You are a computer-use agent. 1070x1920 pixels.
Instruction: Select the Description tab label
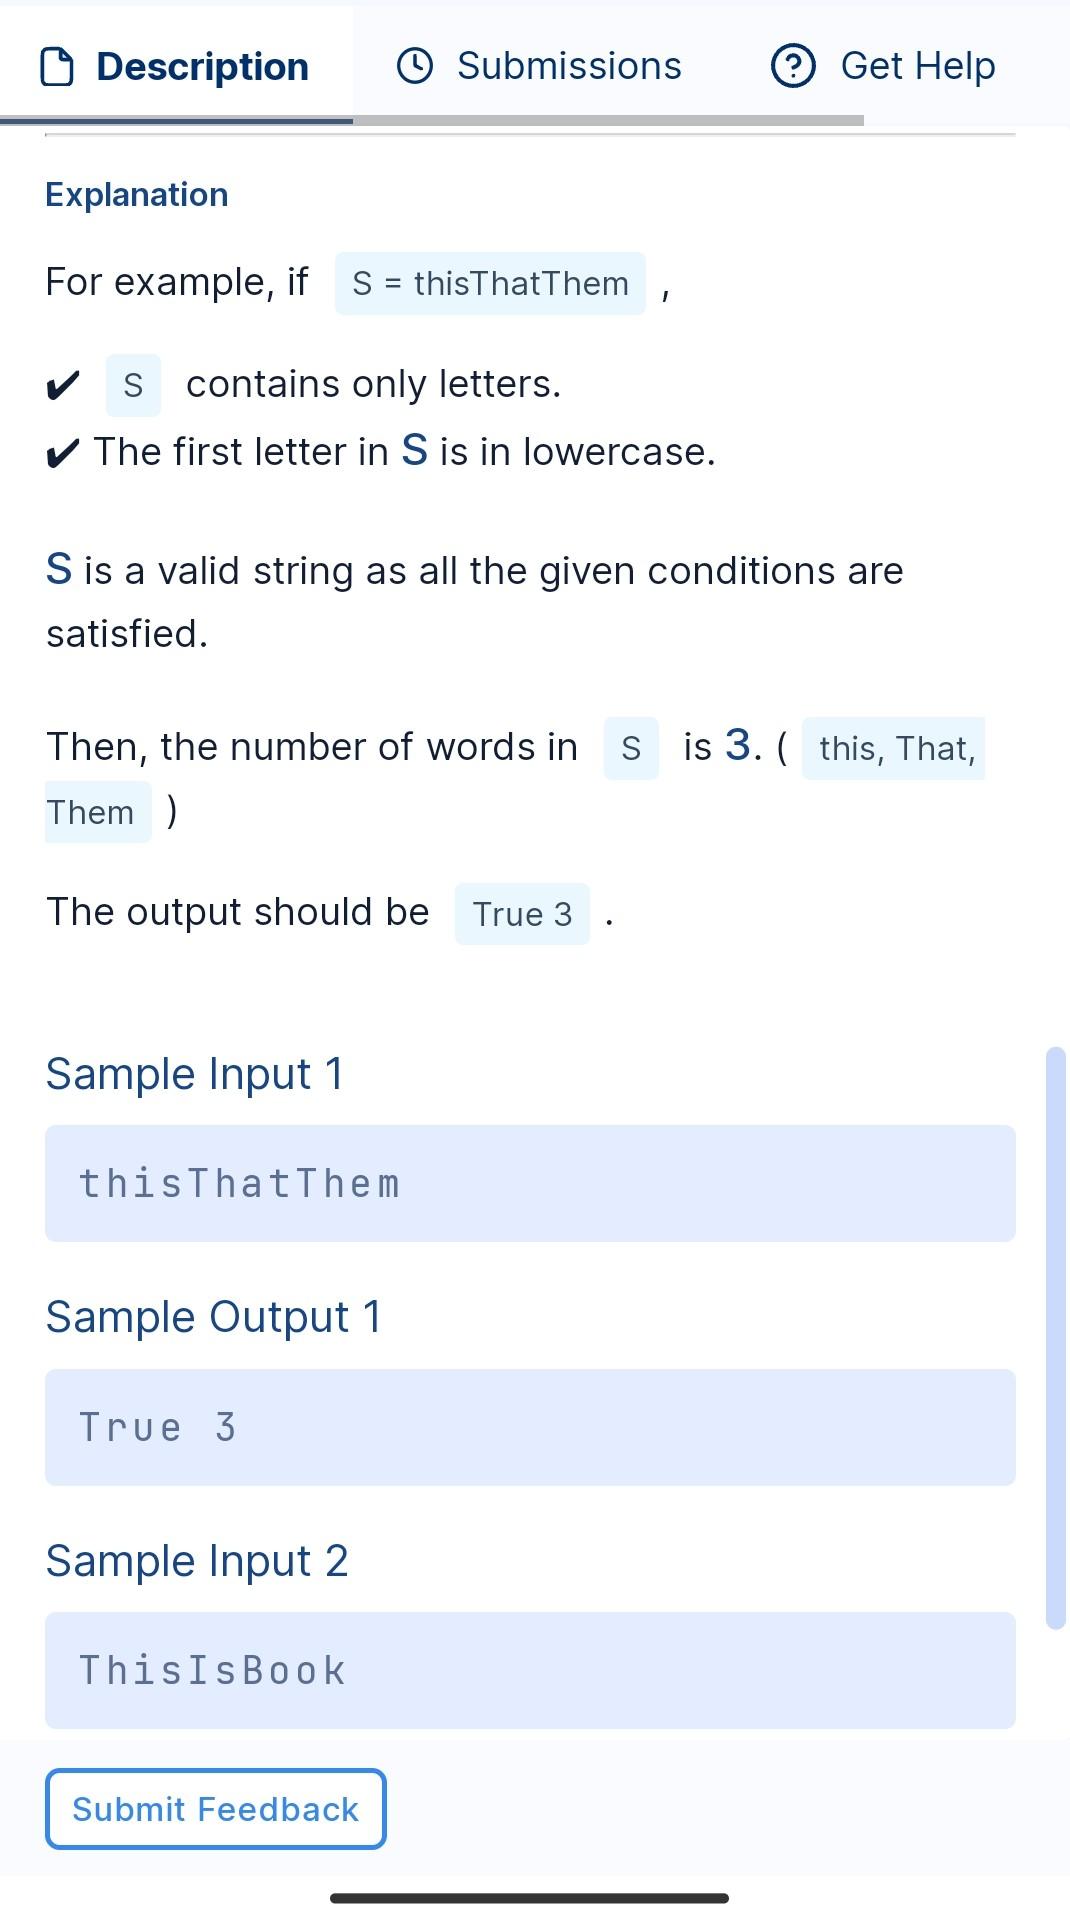click(x=200, y=65)
